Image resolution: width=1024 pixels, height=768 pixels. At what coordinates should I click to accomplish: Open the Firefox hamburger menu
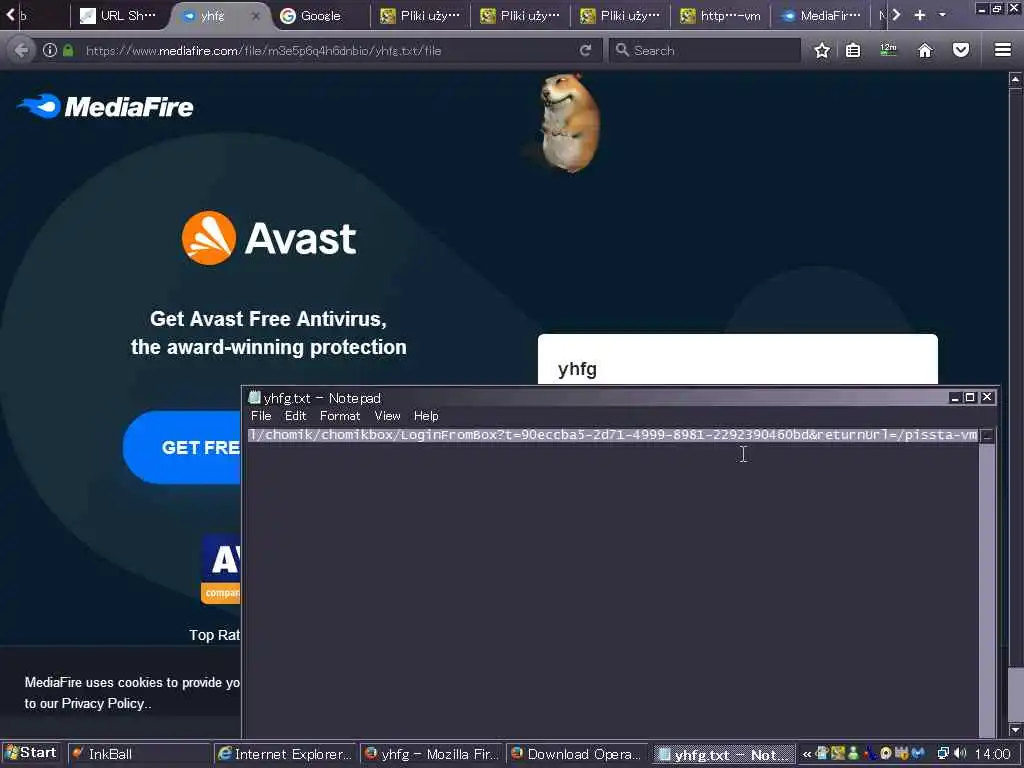[1003, 50]
